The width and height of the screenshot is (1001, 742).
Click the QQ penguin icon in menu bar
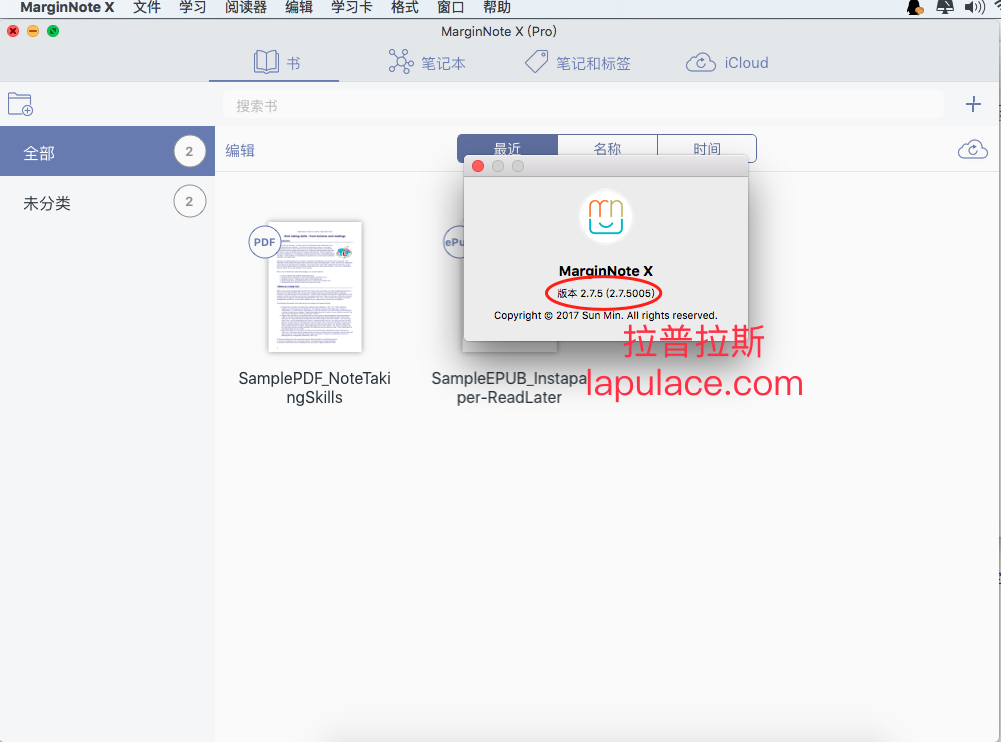pos(915,8)
